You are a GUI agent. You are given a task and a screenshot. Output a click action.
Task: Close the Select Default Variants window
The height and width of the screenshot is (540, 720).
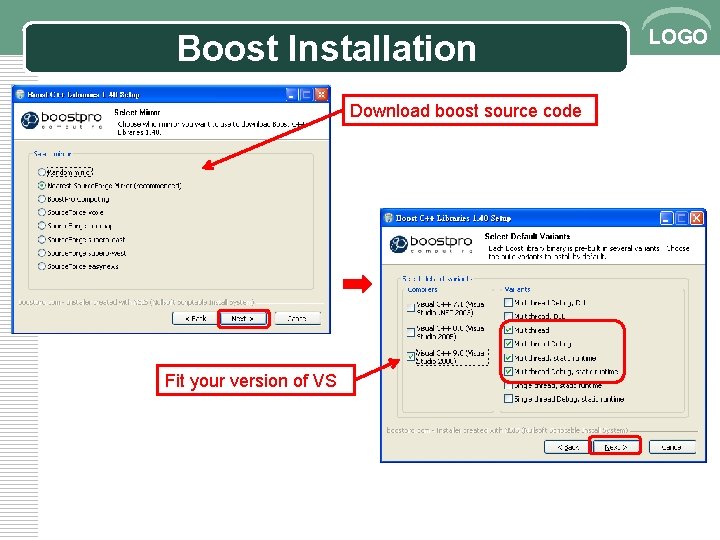[x=697, y=218]
